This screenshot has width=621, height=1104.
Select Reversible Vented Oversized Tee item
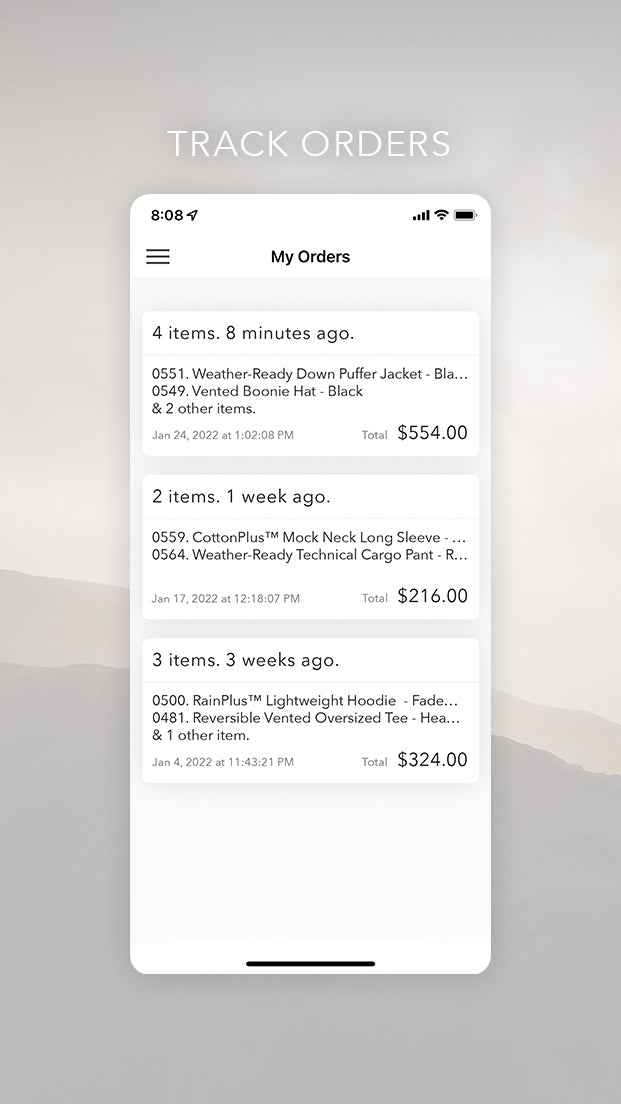pyautogui.click(x=305, y=718)
